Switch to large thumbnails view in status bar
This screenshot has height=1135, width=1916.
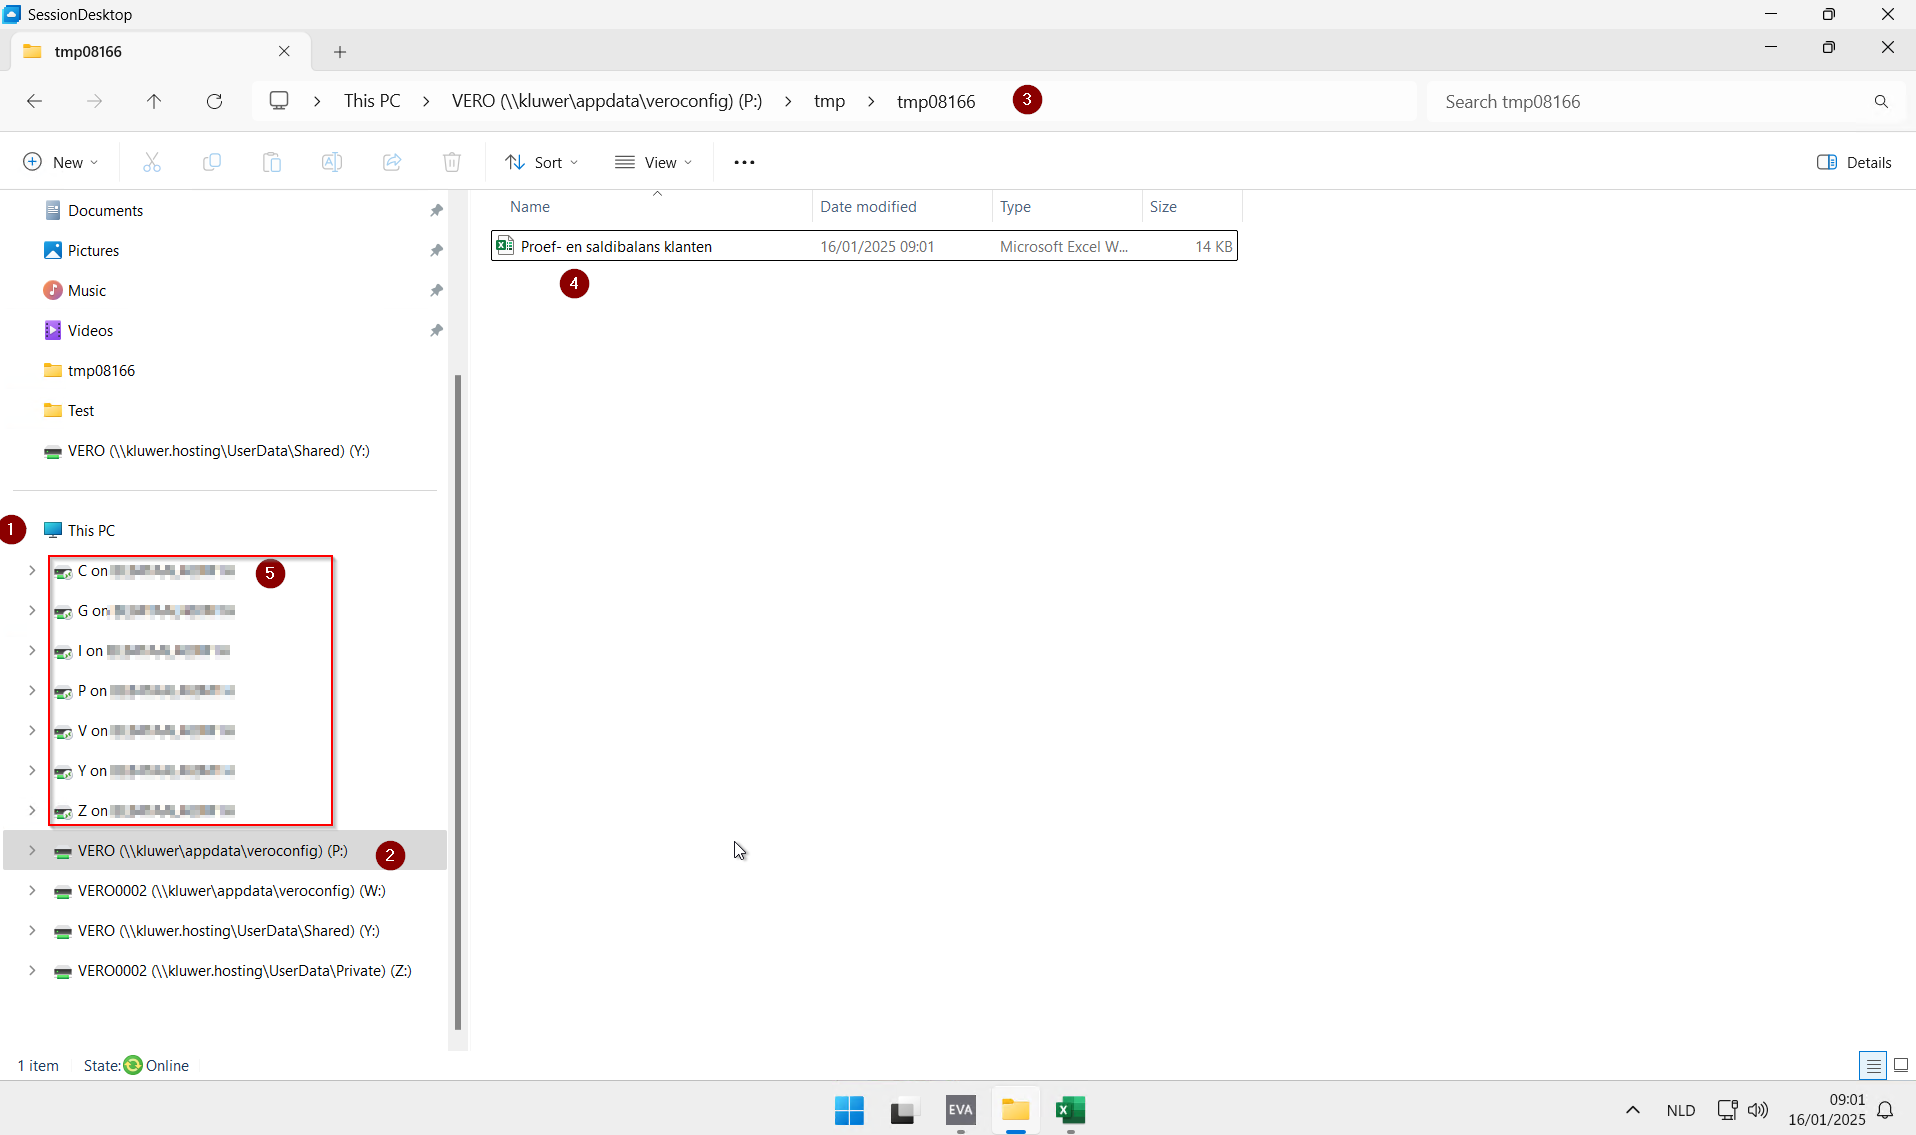pyautogui.click(x=1901, y=1065)
